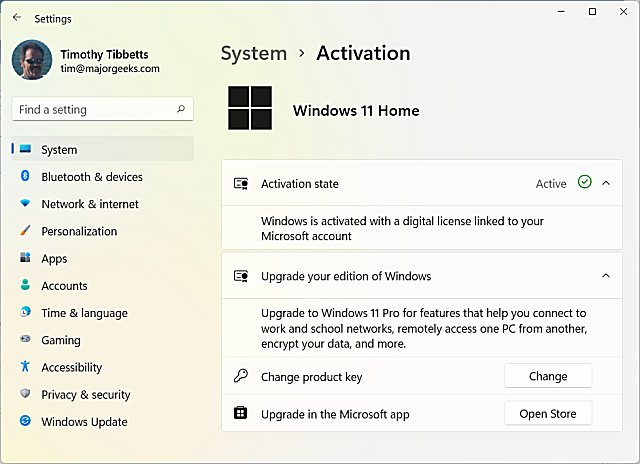Screen dimensions: 640x464
Task: Click the Time & language clock icon
Action: 25,312
